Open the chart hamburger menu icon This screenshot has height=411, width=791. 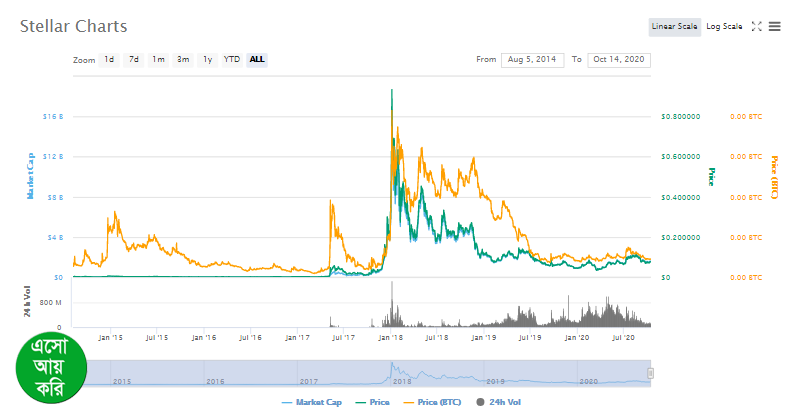(x=774, y=26)
